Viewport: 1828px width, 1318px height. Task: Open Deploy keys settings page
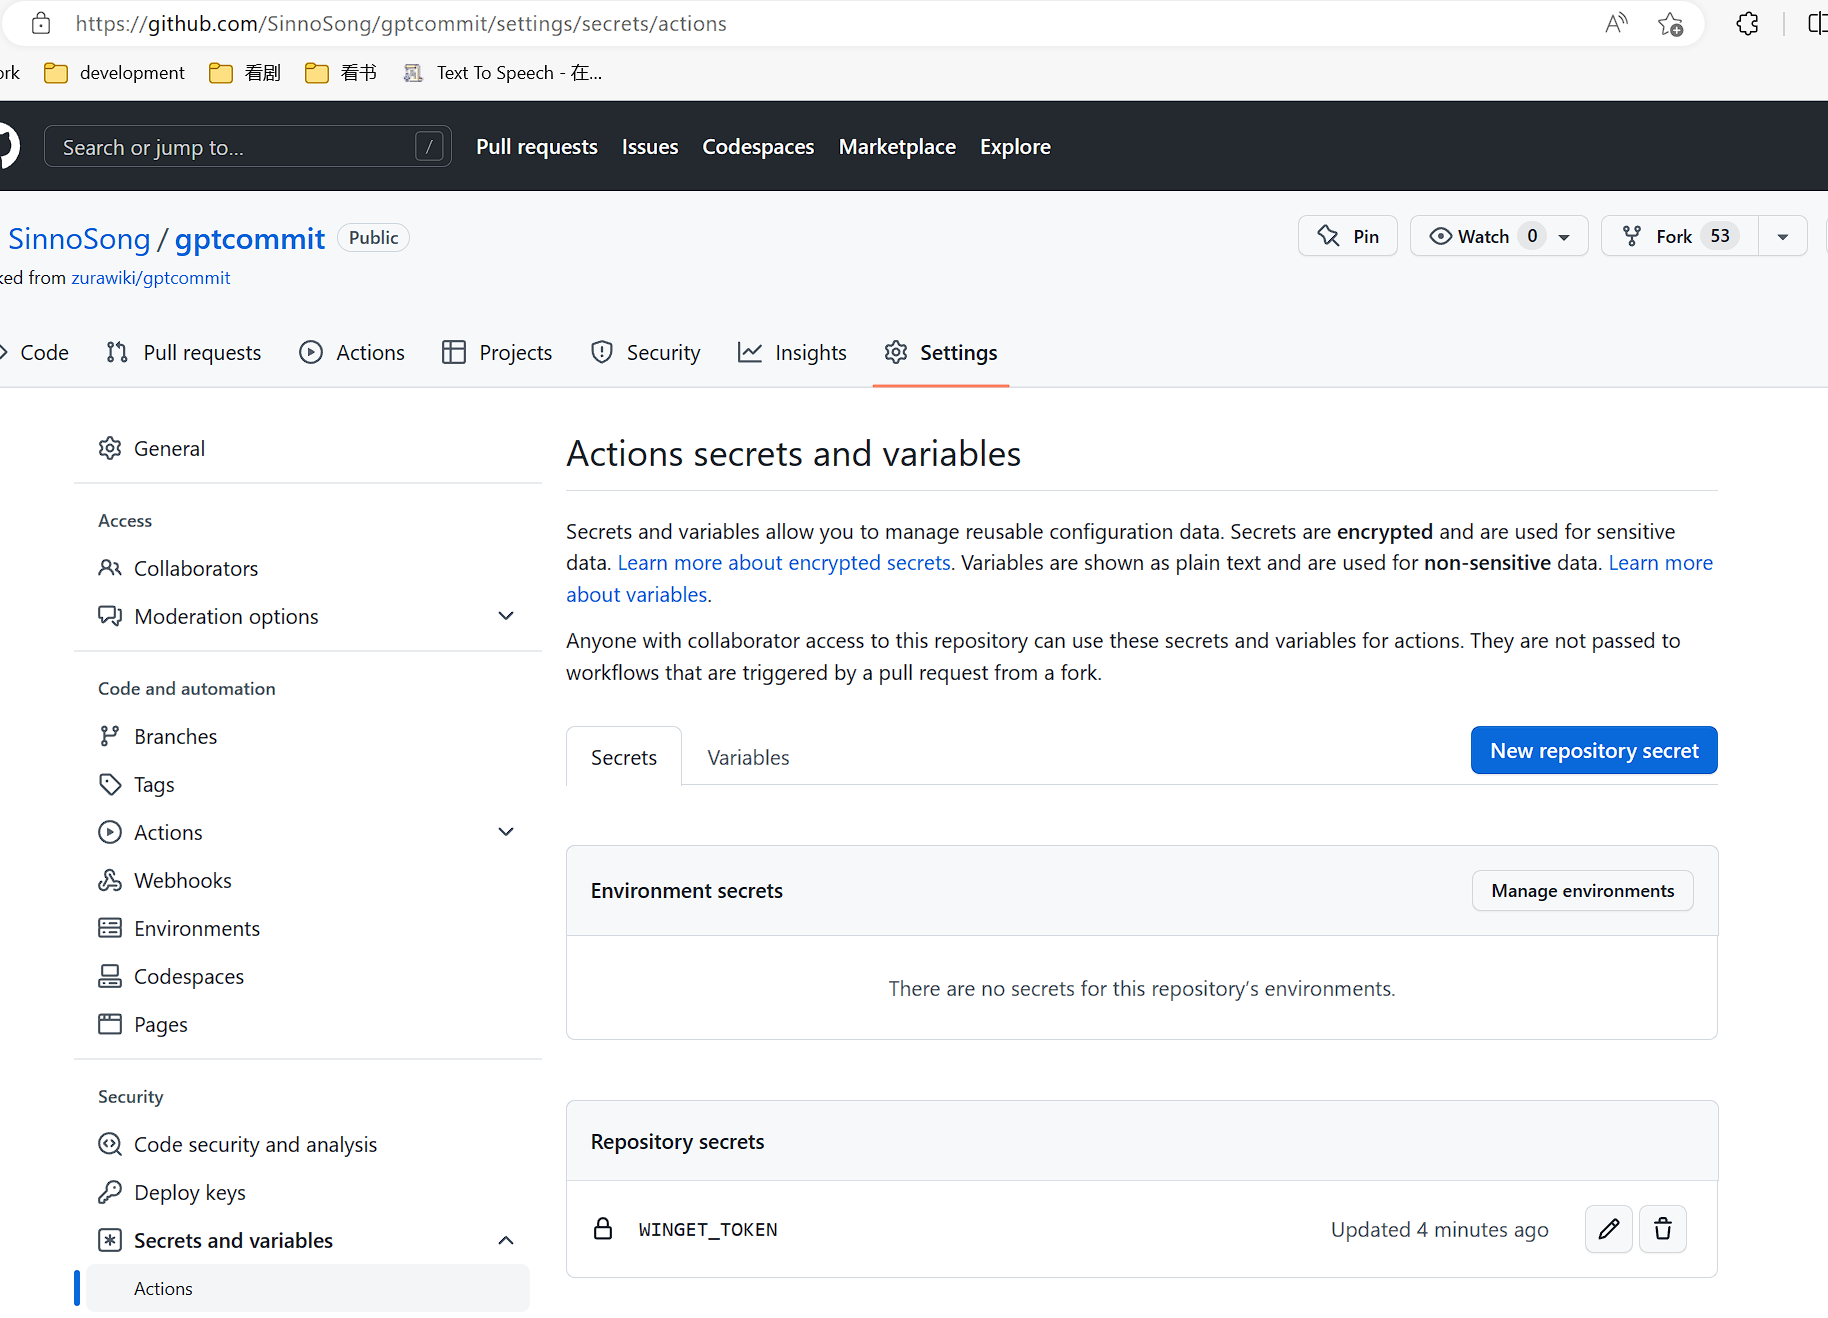(308, 1193)
